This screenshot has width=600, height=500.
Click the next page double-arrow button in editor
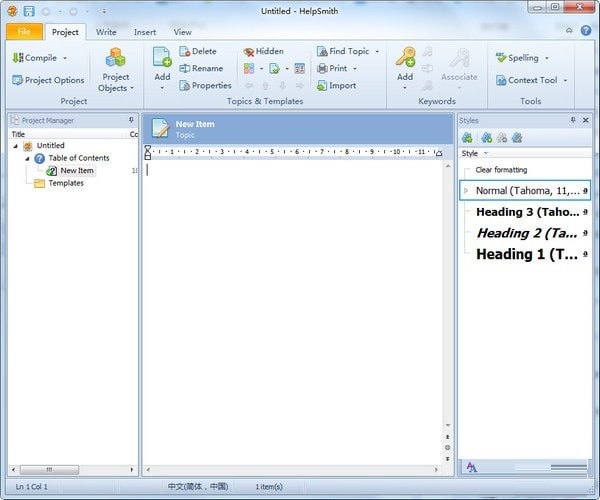click(448, 459)
